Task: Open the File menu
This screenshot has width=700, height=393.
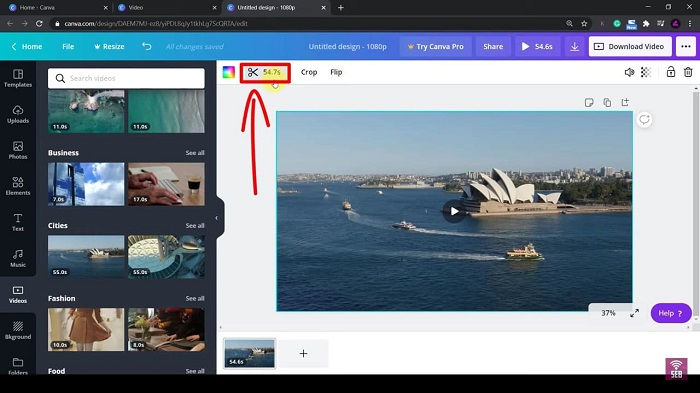Action: (68, 46)
